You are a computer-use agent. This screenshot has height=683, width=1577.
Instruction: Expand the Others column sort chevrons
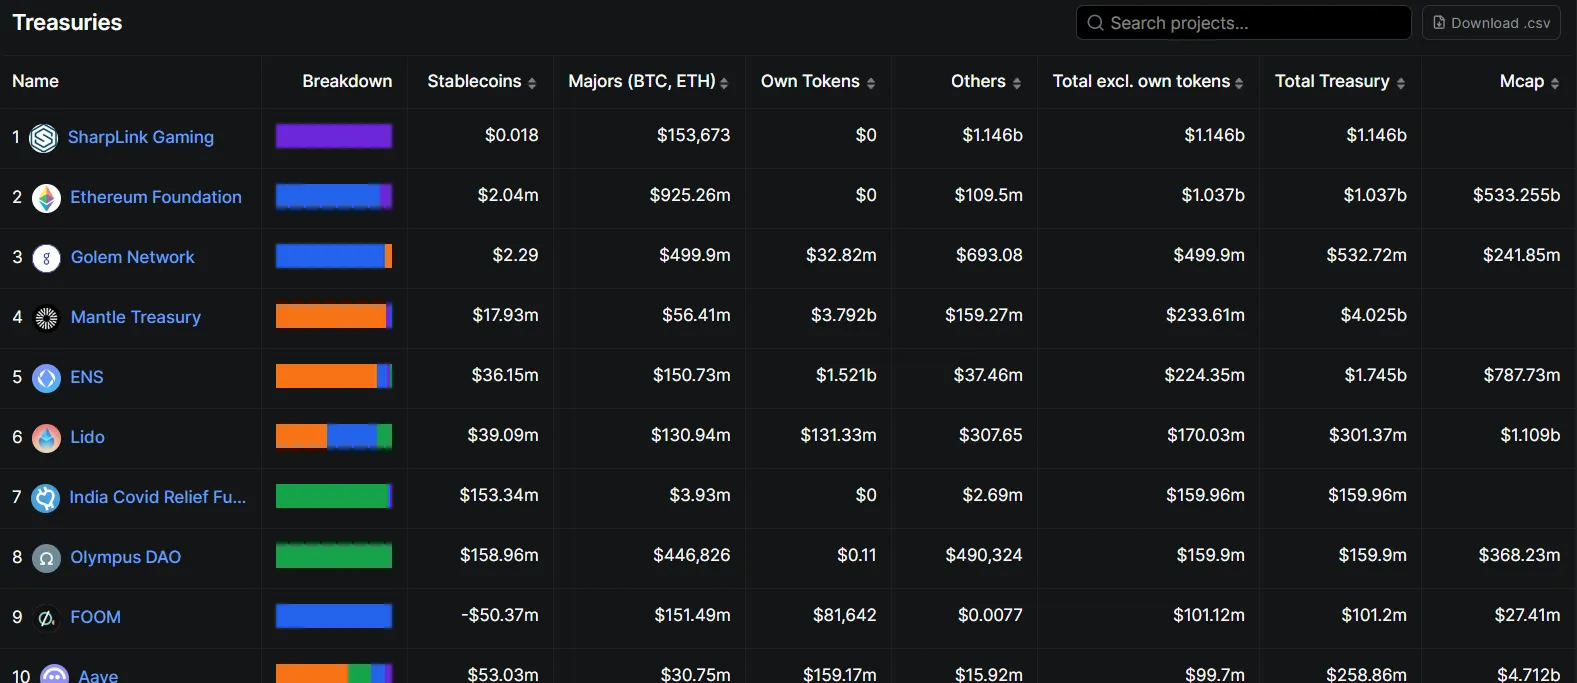[x=1017, y=82]
